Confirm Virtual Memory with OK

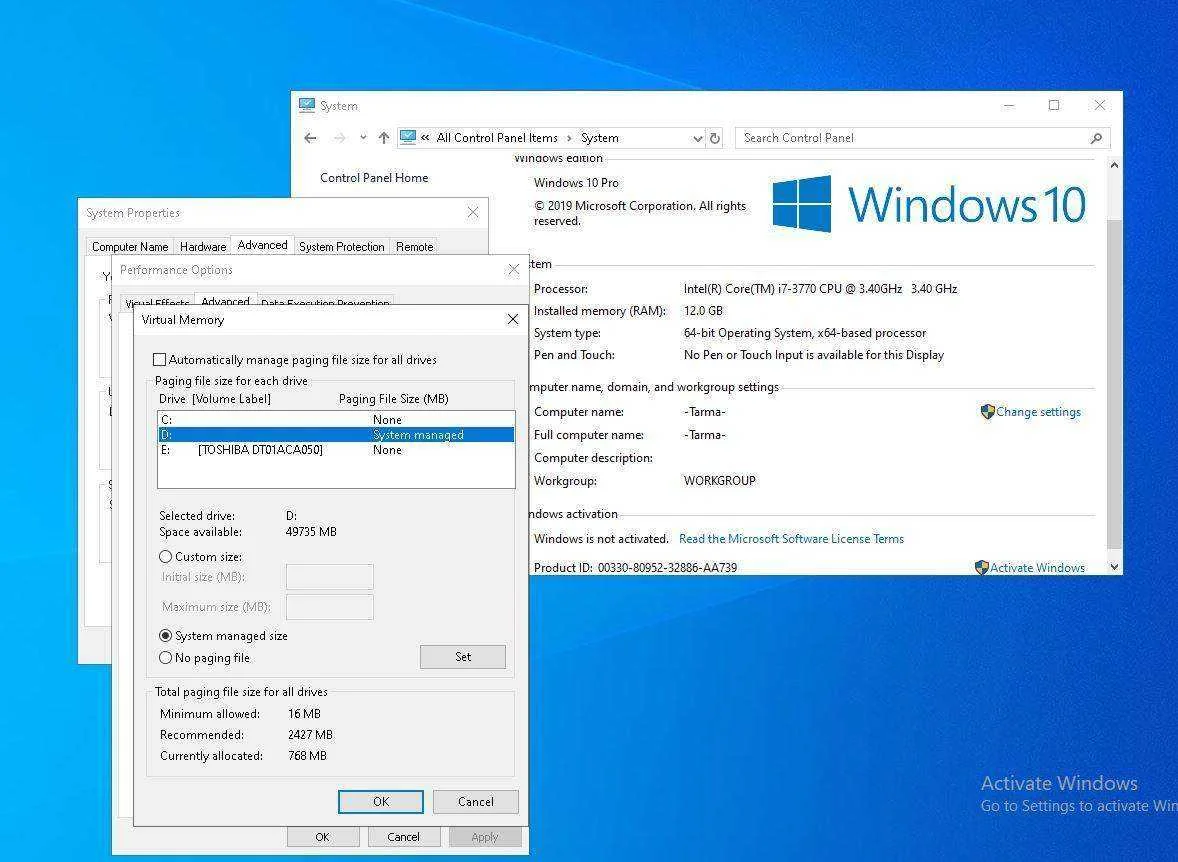381,802
